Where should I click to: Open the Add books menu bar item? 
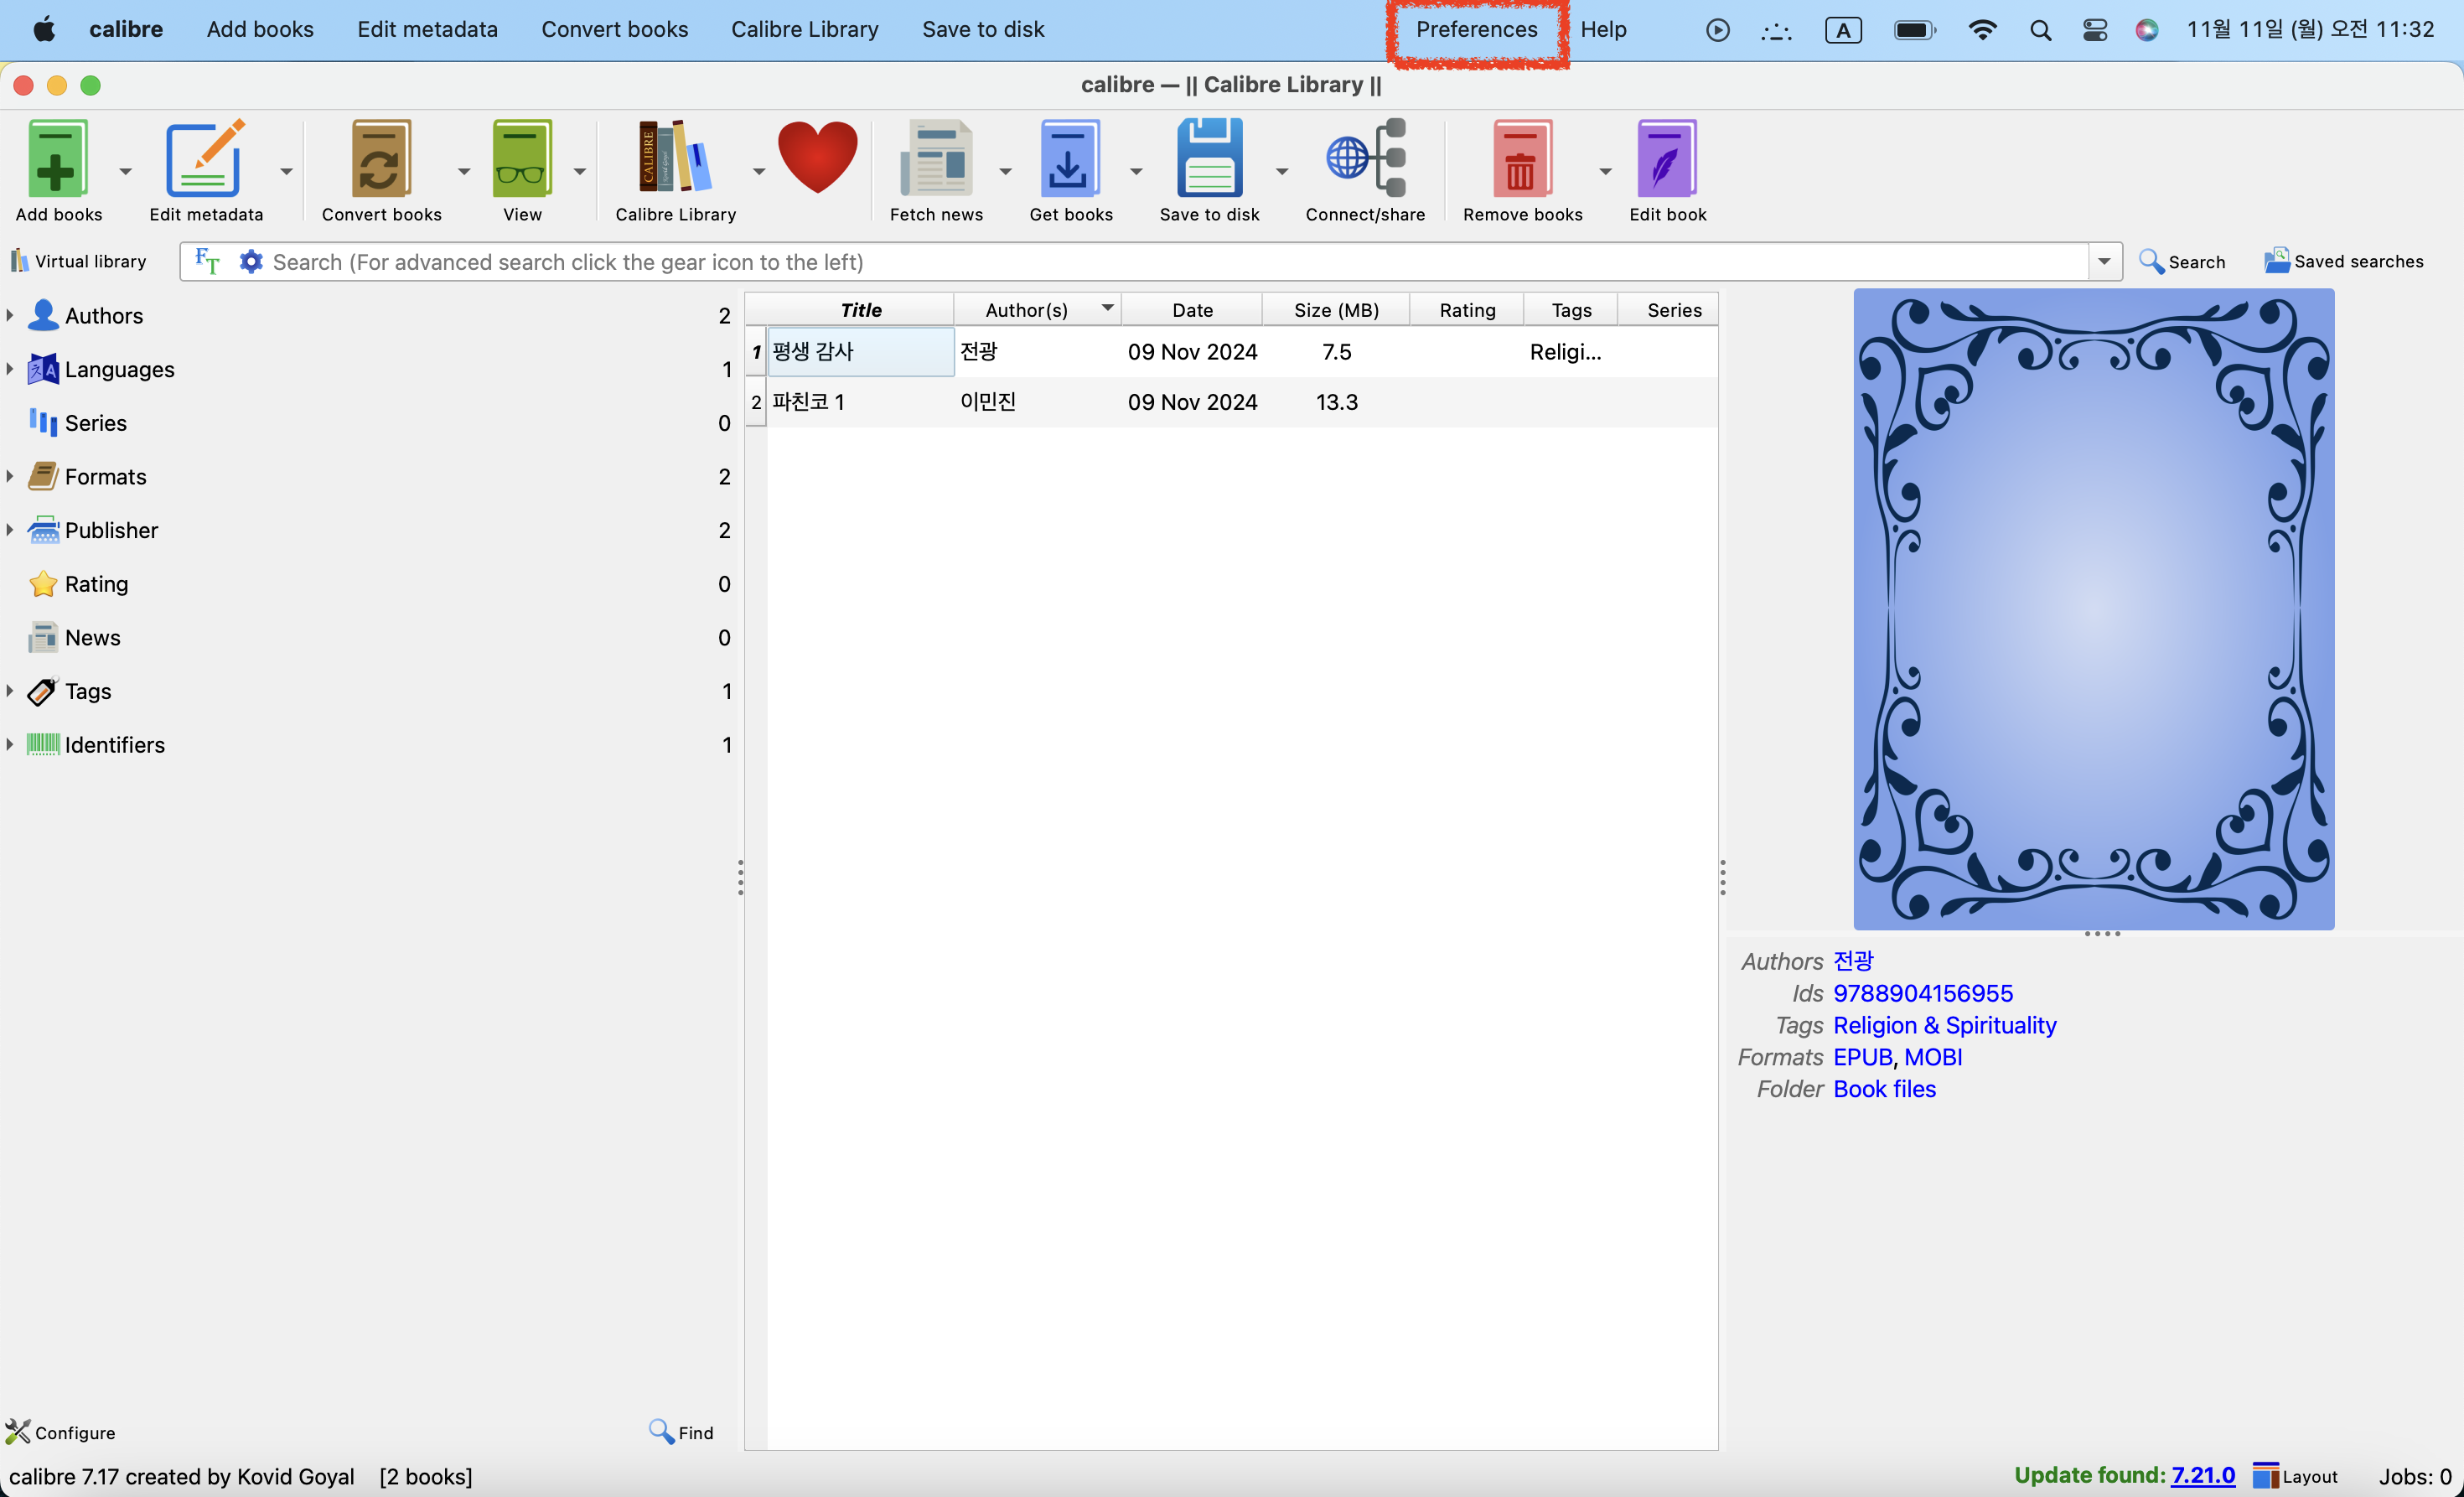(x=260, y=29)
